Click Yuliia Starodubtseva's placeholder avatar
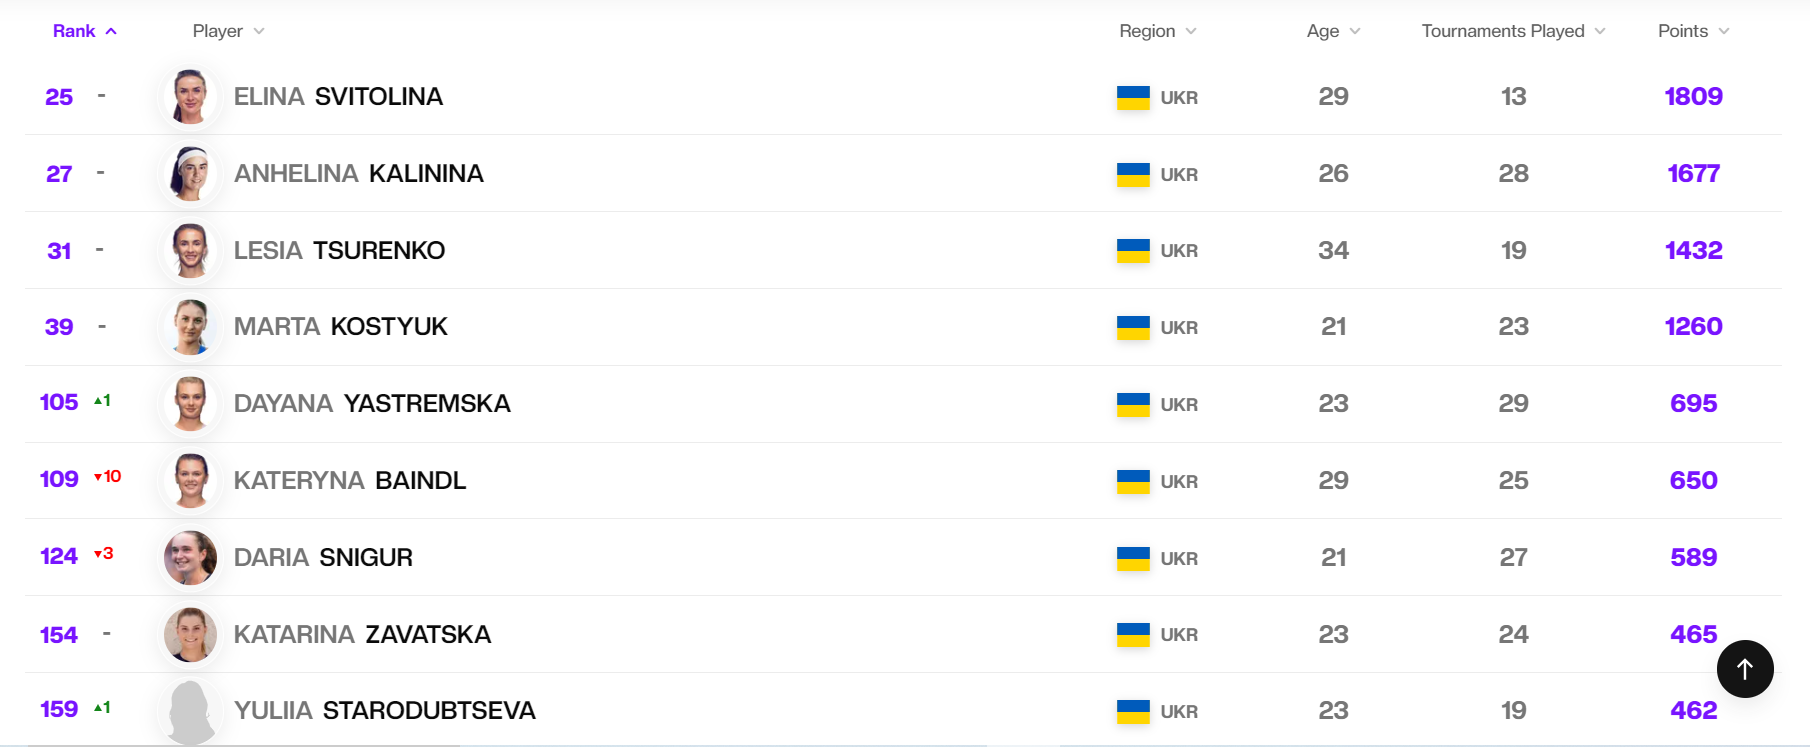Screen dimensions: 1810x747 coord(189,711)
